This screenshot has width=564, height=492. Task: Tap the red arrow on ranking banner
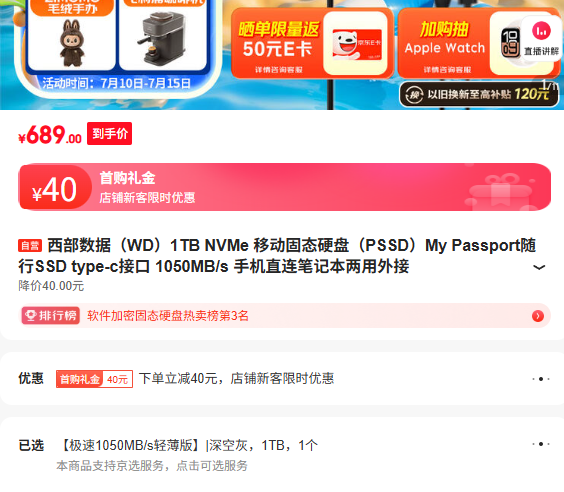[538, 316]
